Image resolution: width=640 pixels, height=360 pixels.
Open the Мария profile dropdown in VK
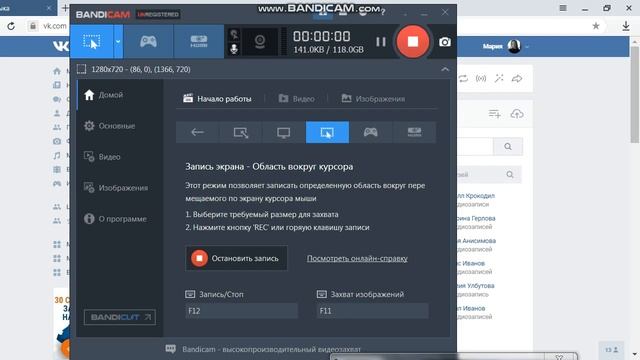click(x=506, y=47)
